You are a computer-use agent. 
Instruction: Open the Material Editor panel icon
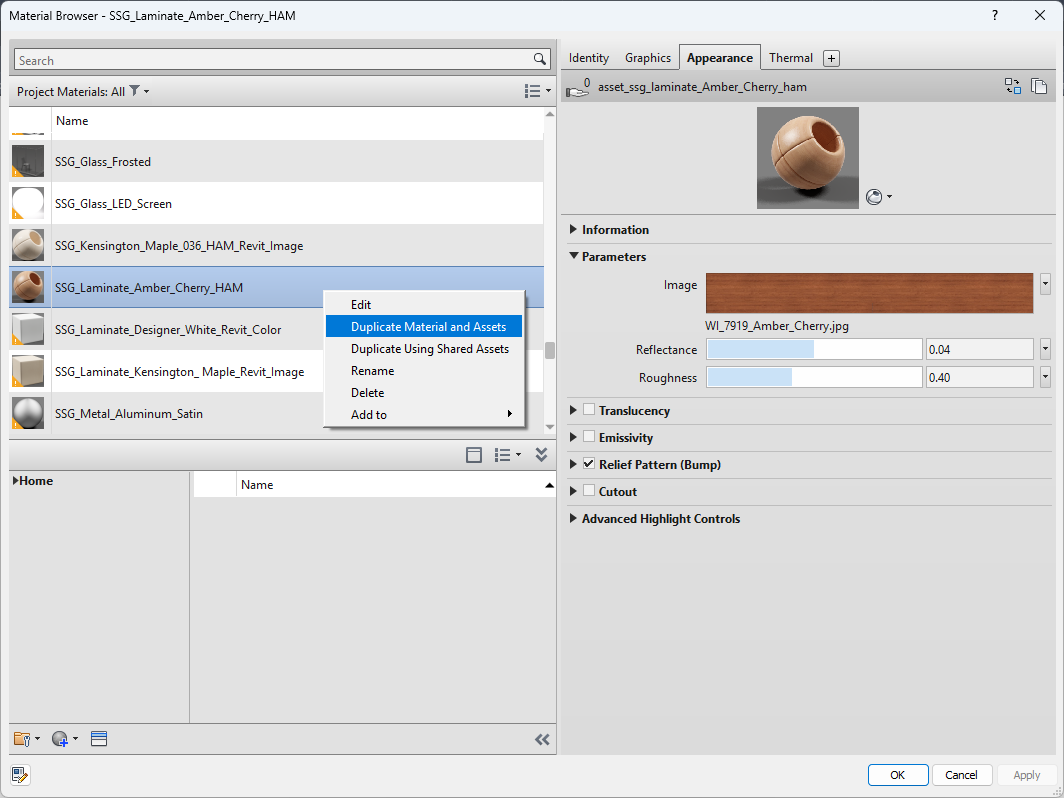(20, 775)
